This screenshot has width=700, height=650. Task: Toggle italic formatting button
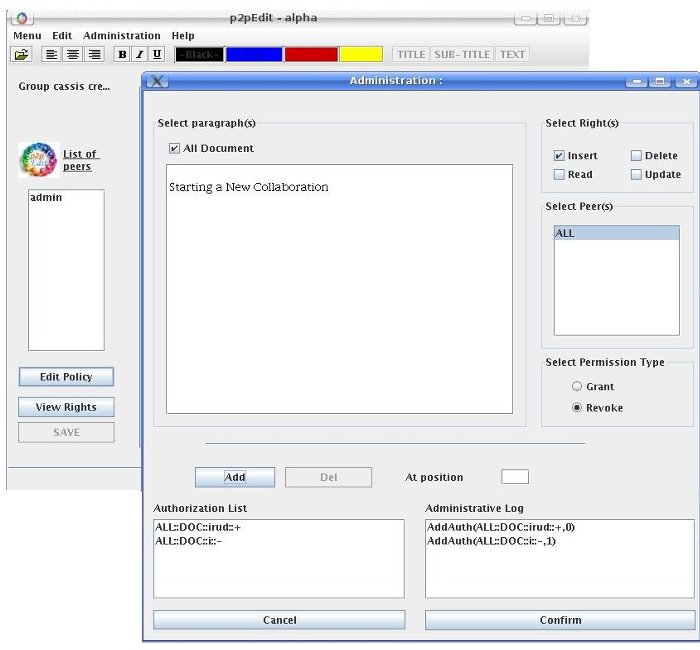pos(139,54)
